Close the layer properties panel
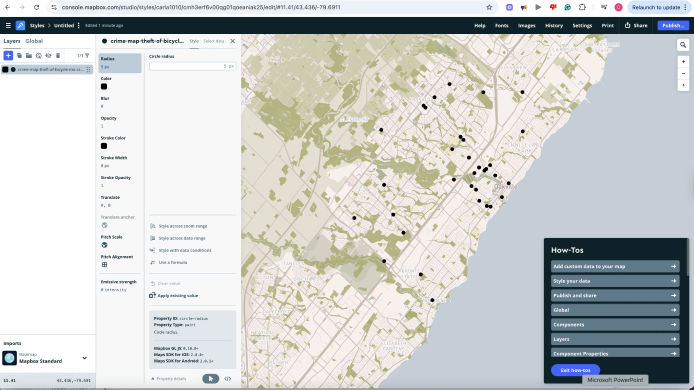694x390 pixels. click(x=233, y=41)
